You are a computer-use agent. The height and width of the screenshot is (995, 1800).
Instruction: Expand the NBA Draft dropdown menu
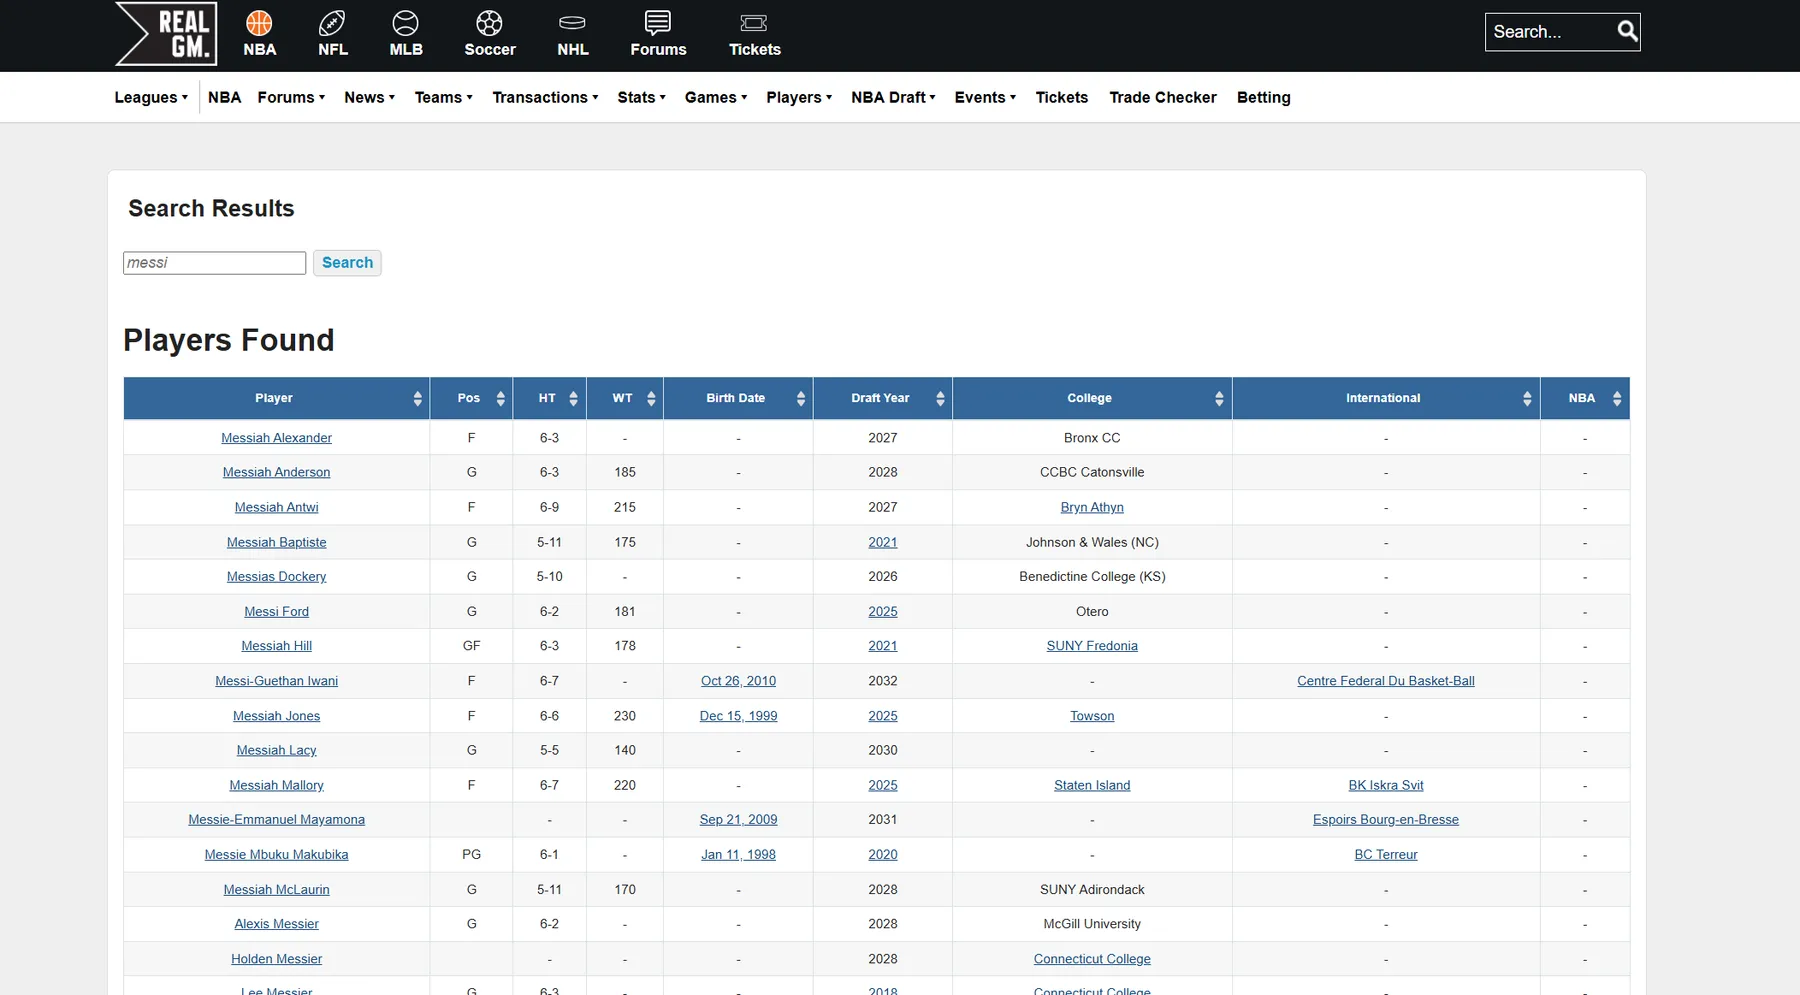coord(893,98)
